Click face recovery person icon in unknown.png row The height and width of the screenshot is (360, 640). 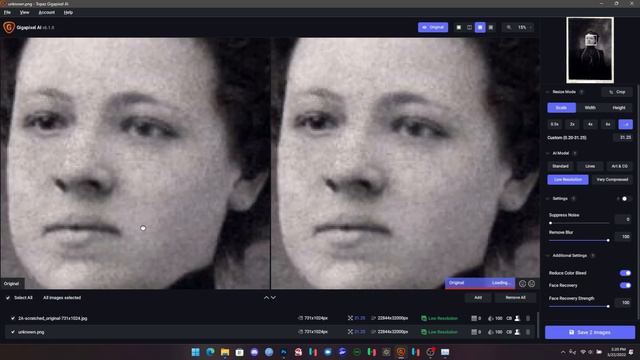tap(517, 332)
